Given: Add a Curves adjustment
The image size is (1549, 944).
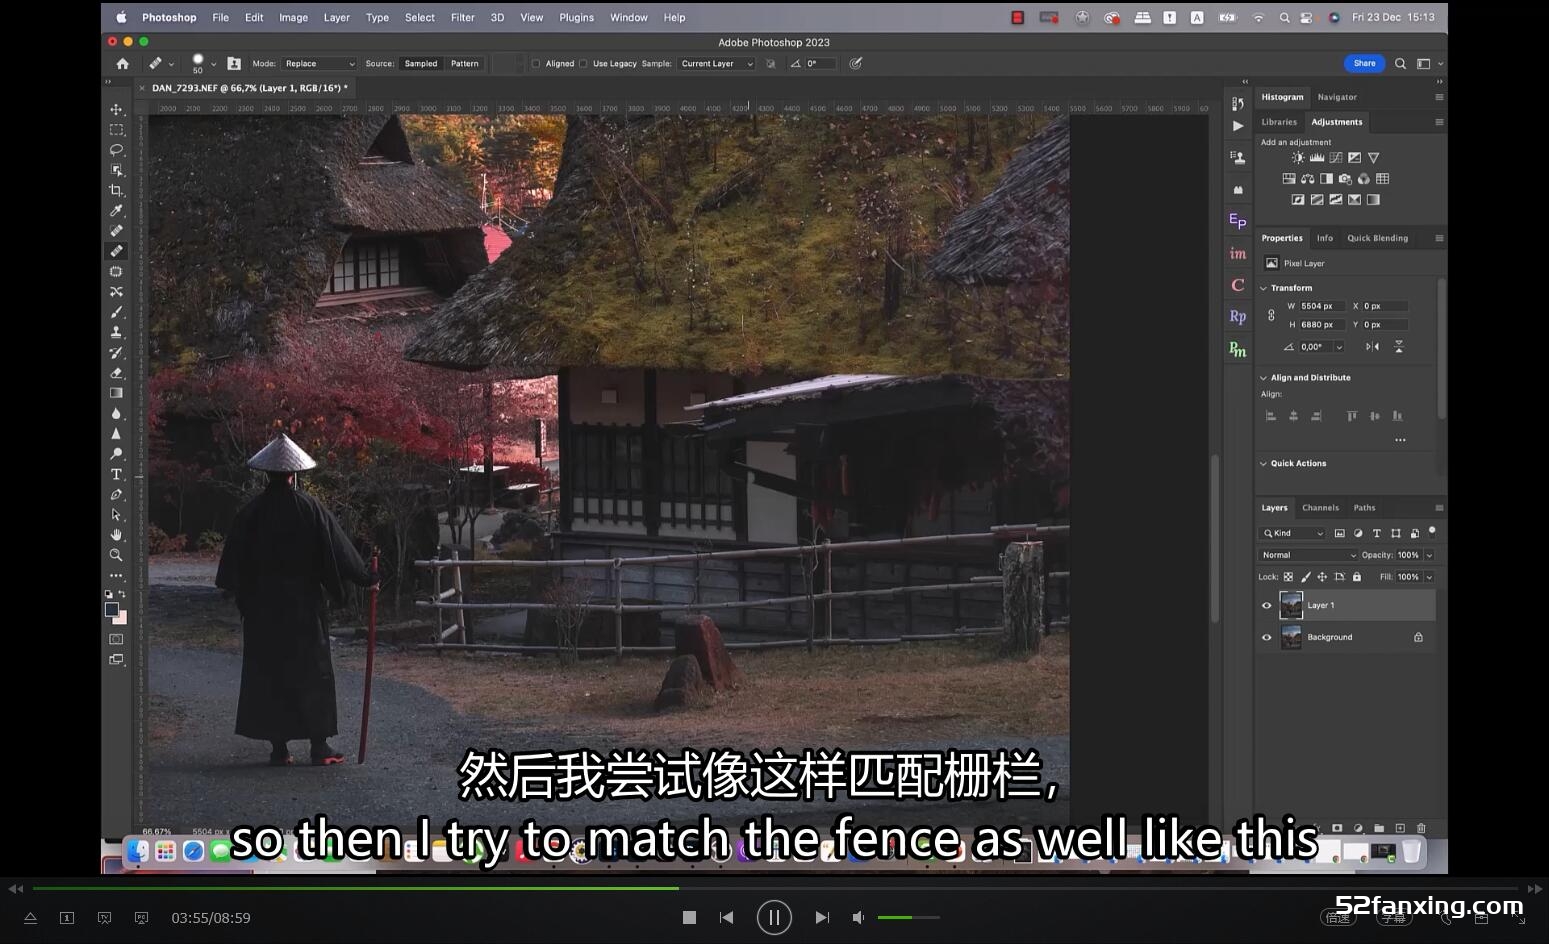Looking at the screenshot, I should pos(1336,158).
